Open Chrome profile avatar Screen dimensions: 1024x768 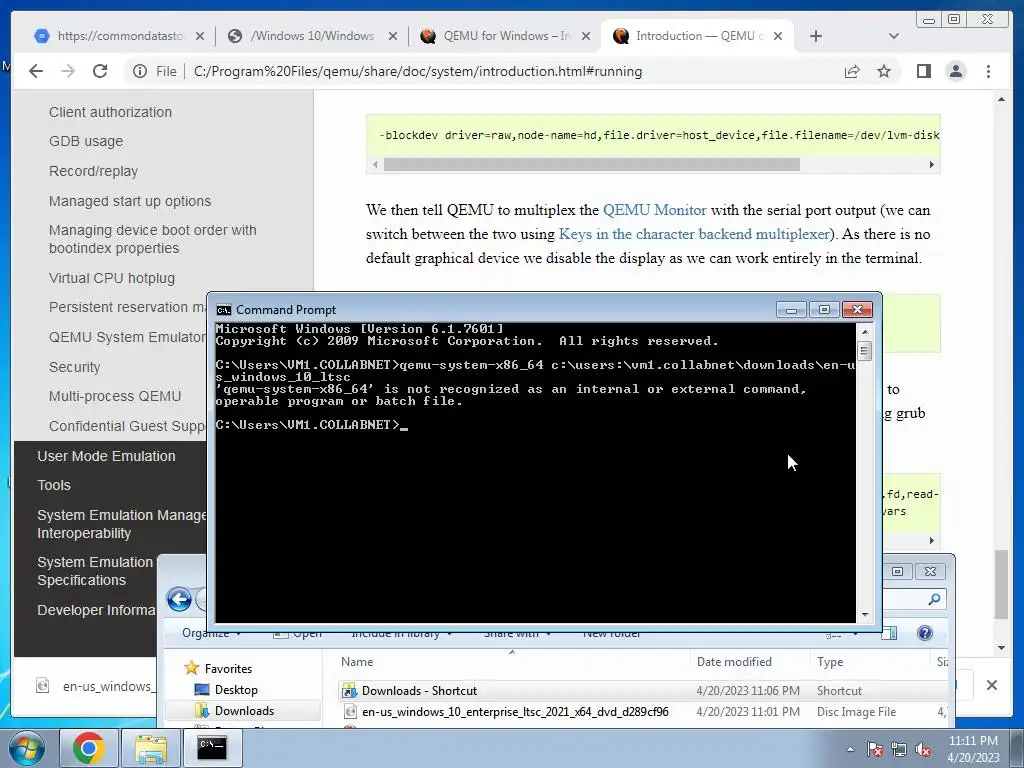955,71
